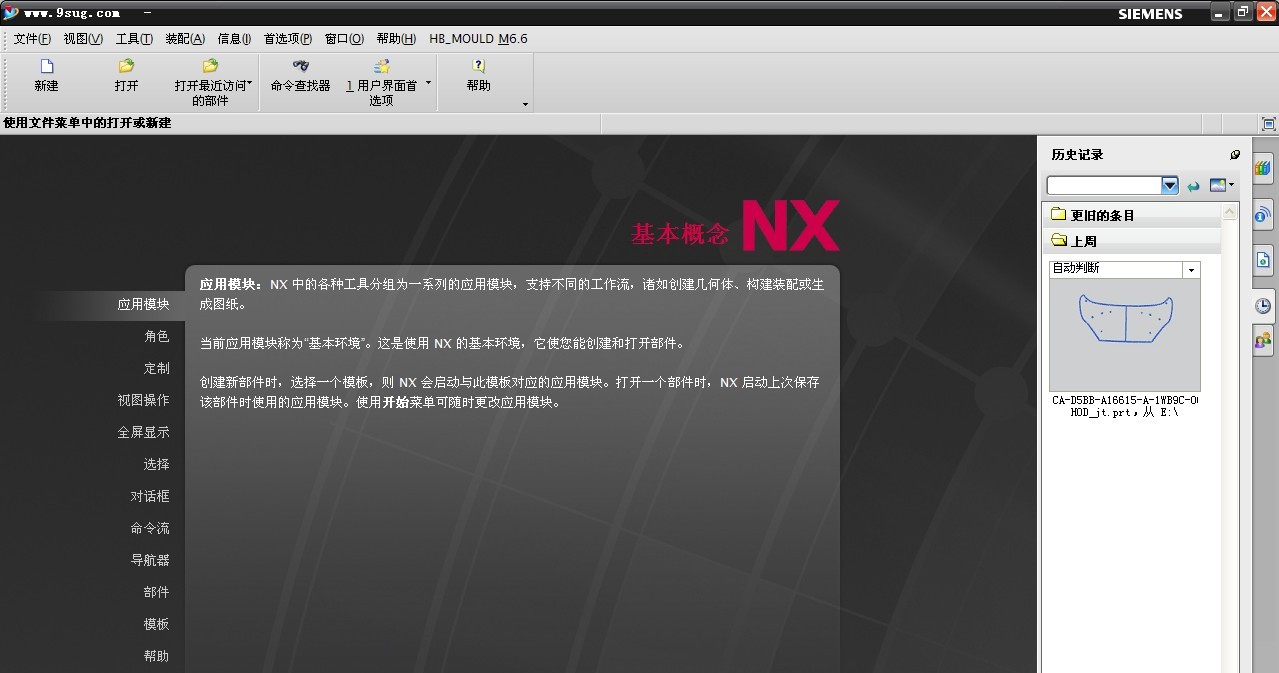Select the 选择 topic
Viewport: 1279px width, 673px height.
(156, 464)
